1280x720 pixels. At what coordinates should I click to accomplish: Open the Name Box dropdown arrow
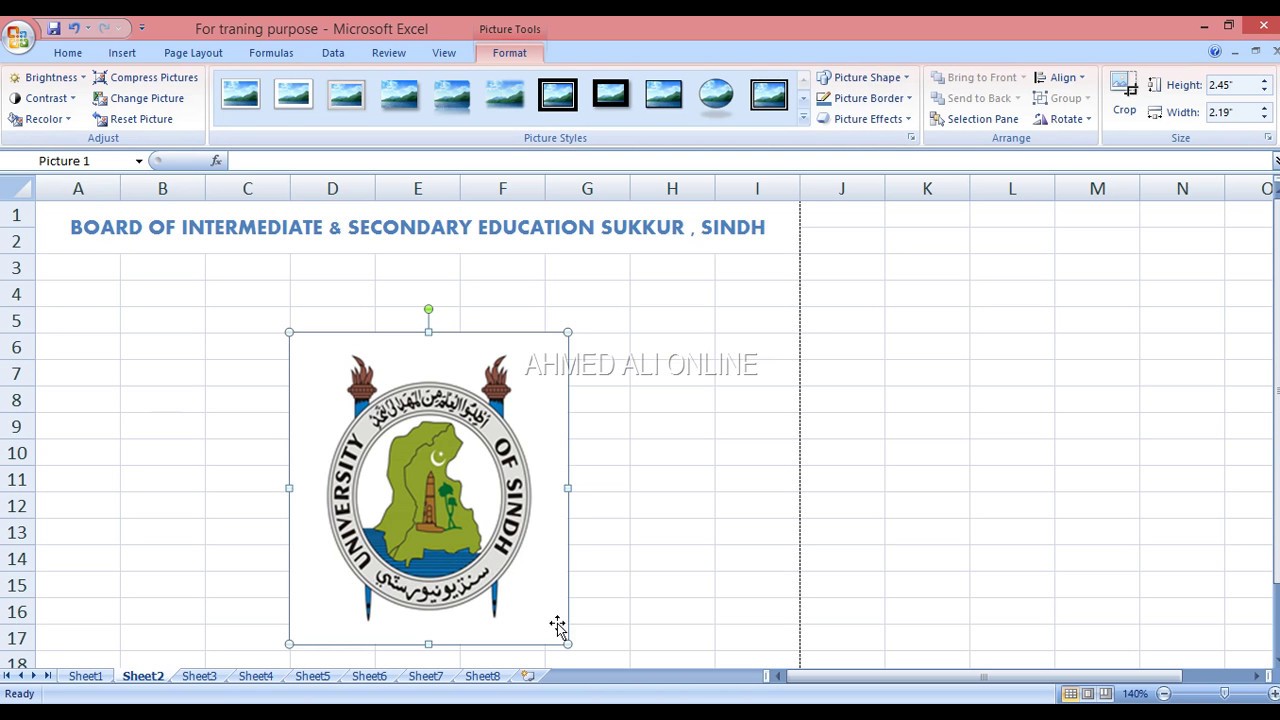coord(139,161)
